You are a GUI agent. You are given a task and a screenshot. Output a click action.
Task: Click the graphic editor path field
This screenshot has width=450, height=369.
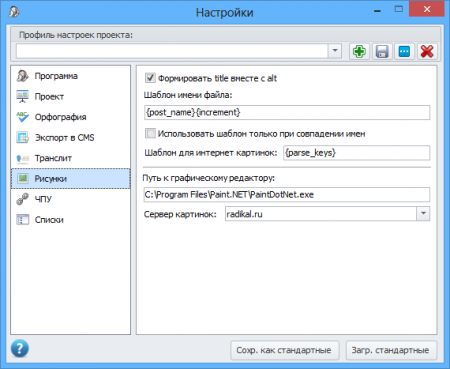[287, 195]
